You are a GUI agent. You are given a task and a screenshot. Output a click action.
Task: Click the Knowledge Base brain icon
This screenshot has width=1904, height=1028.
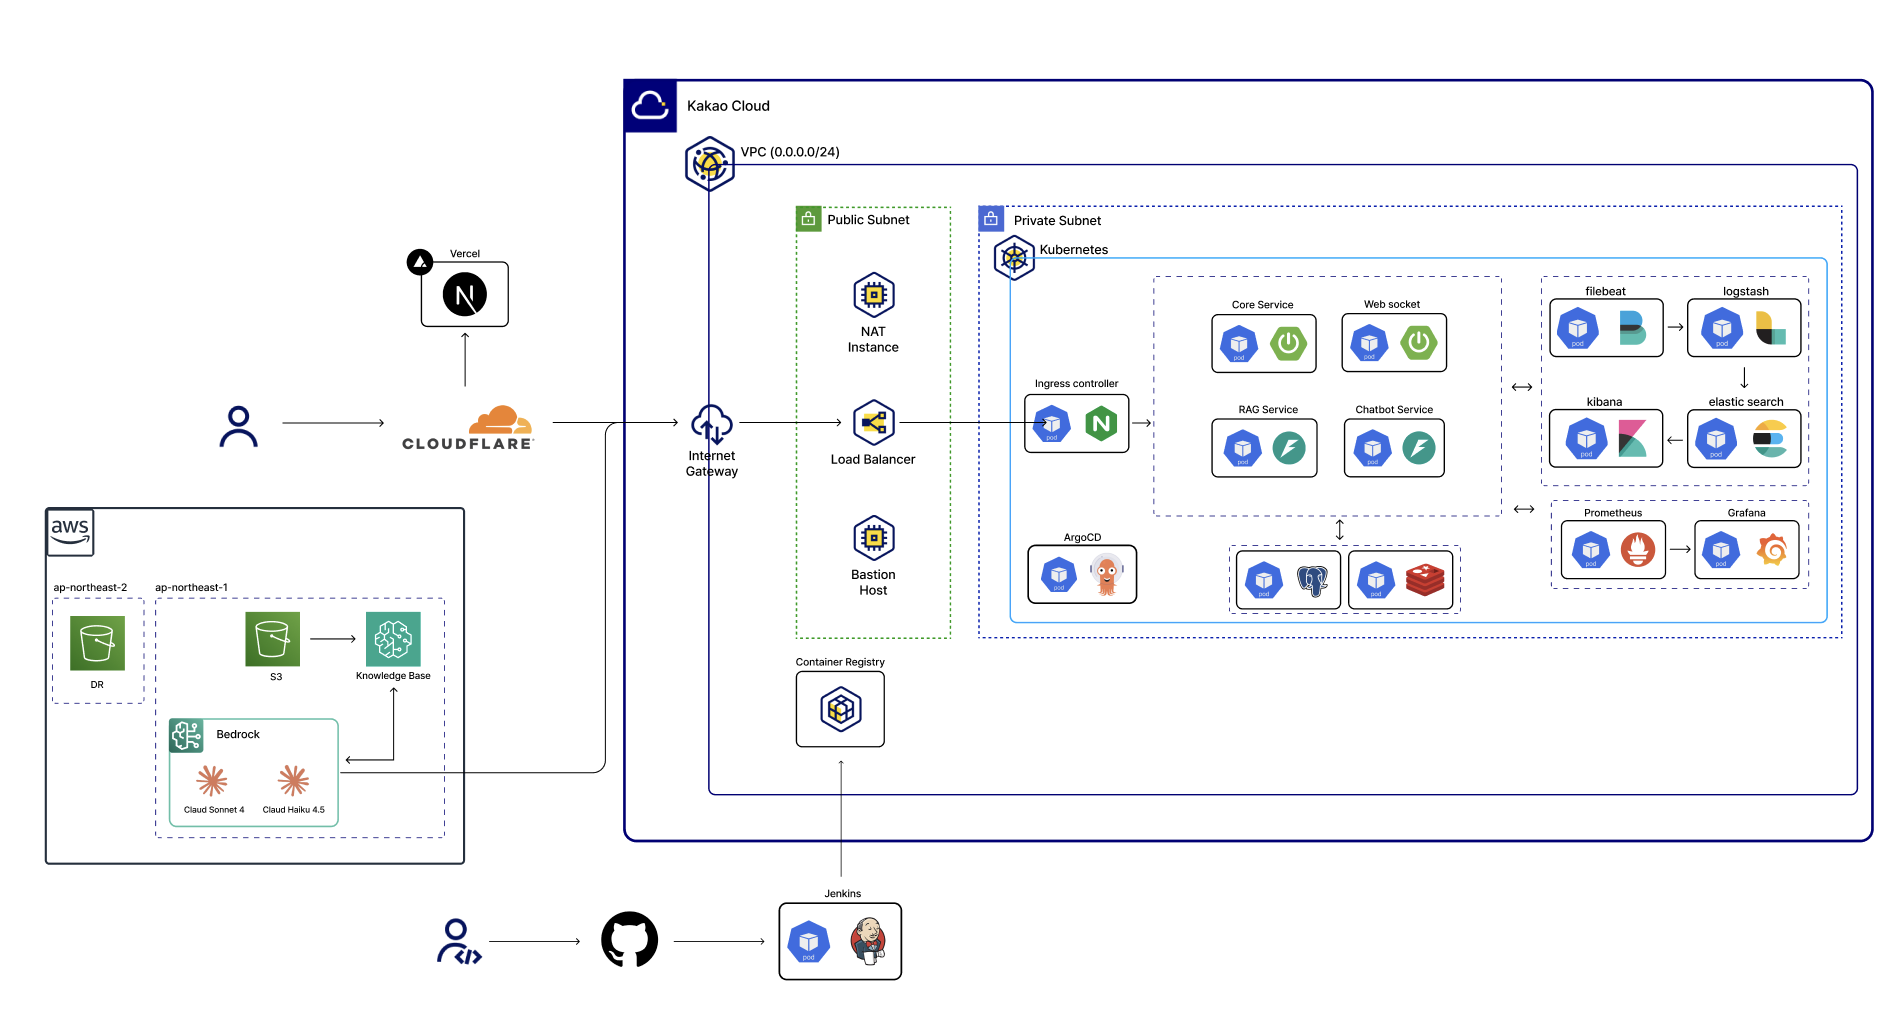[393, 639]
